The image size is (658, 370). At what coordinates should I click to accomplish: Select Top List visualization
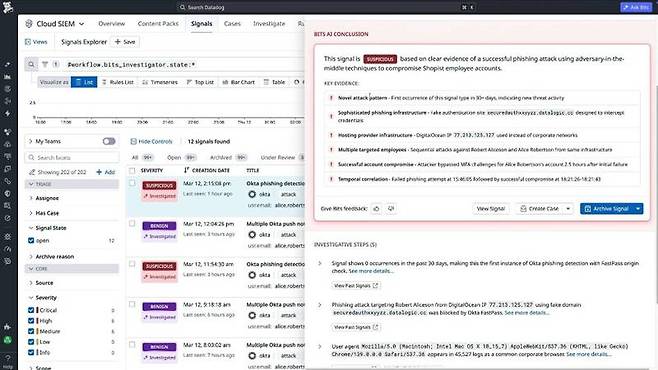click(x=200, y=82)
